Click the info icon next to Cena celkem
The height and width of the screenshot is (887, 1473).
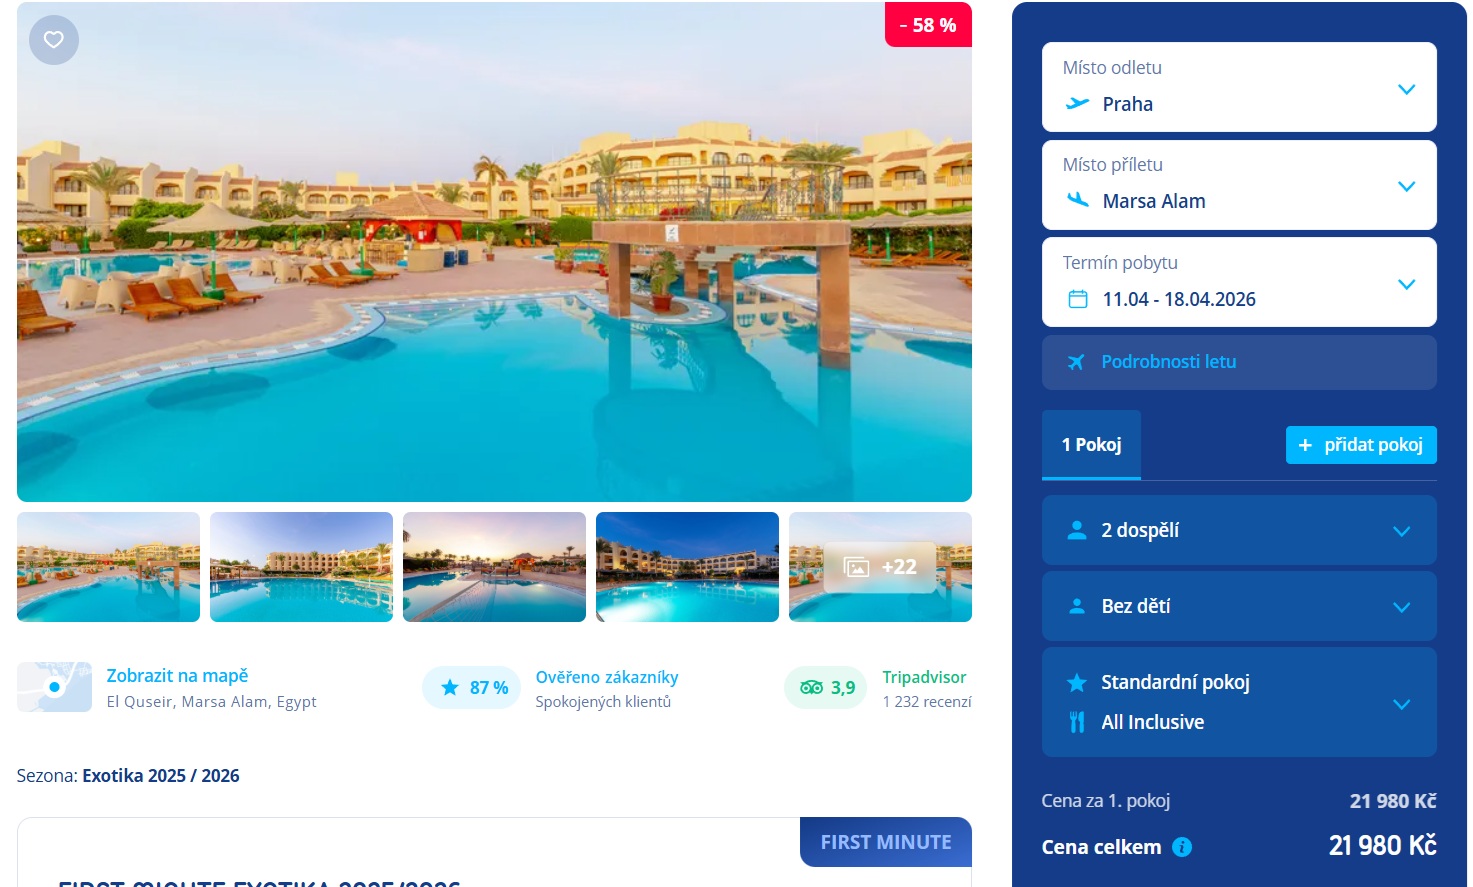click(x=1182, y=847)
